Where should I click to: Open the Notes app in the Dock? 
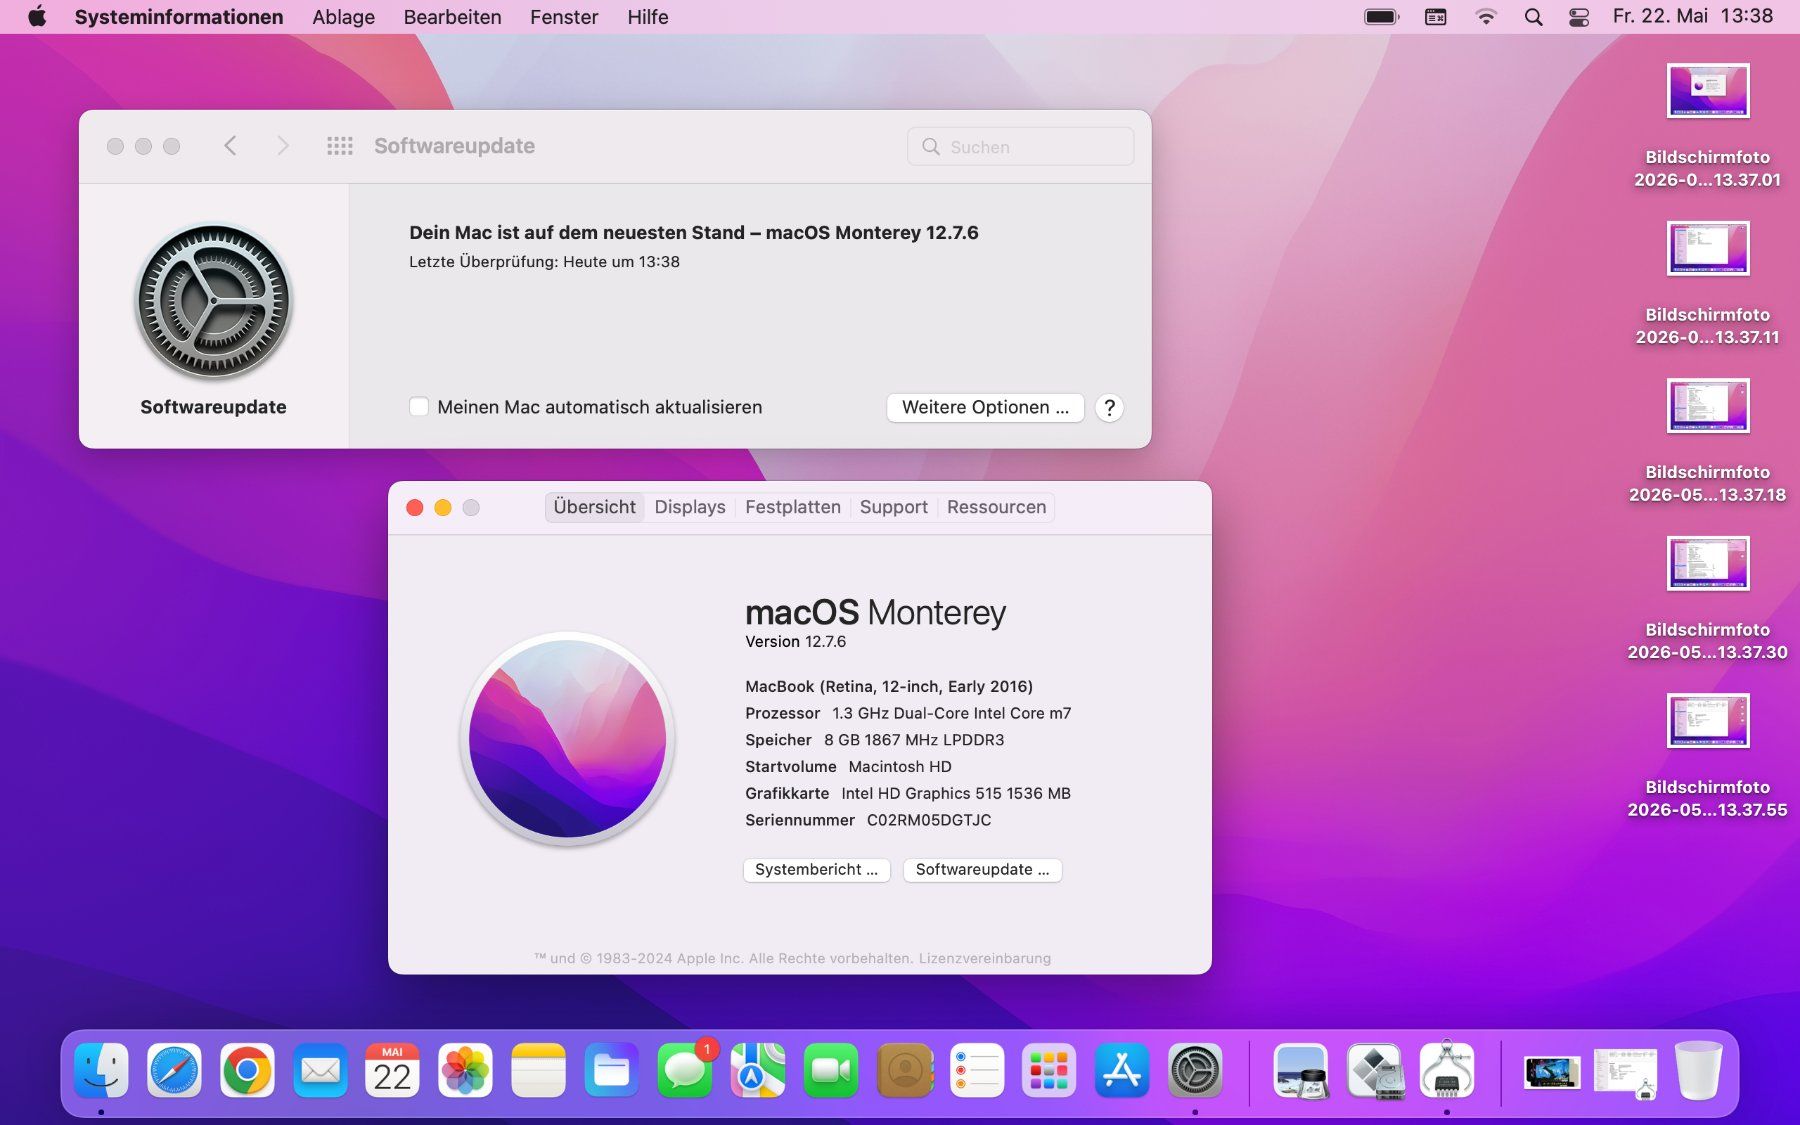click(538, 1070)
